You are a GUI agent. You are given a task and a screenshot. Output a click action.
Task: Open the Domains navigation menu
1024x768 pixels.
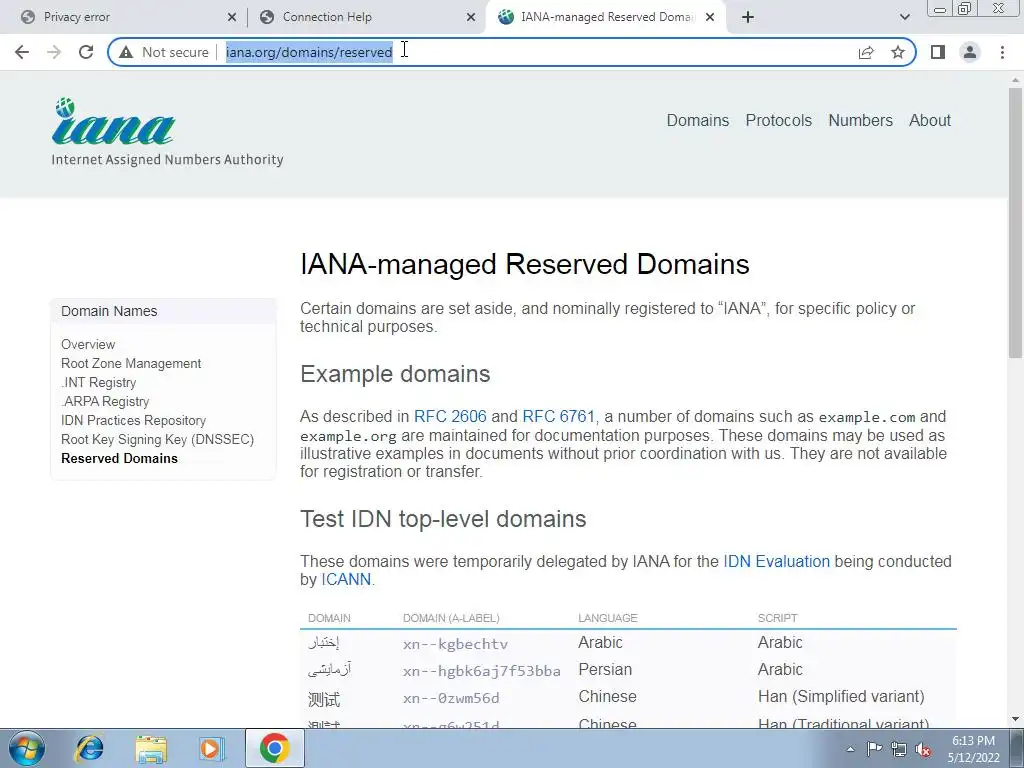pyautogui.click(x=697, y=121)
